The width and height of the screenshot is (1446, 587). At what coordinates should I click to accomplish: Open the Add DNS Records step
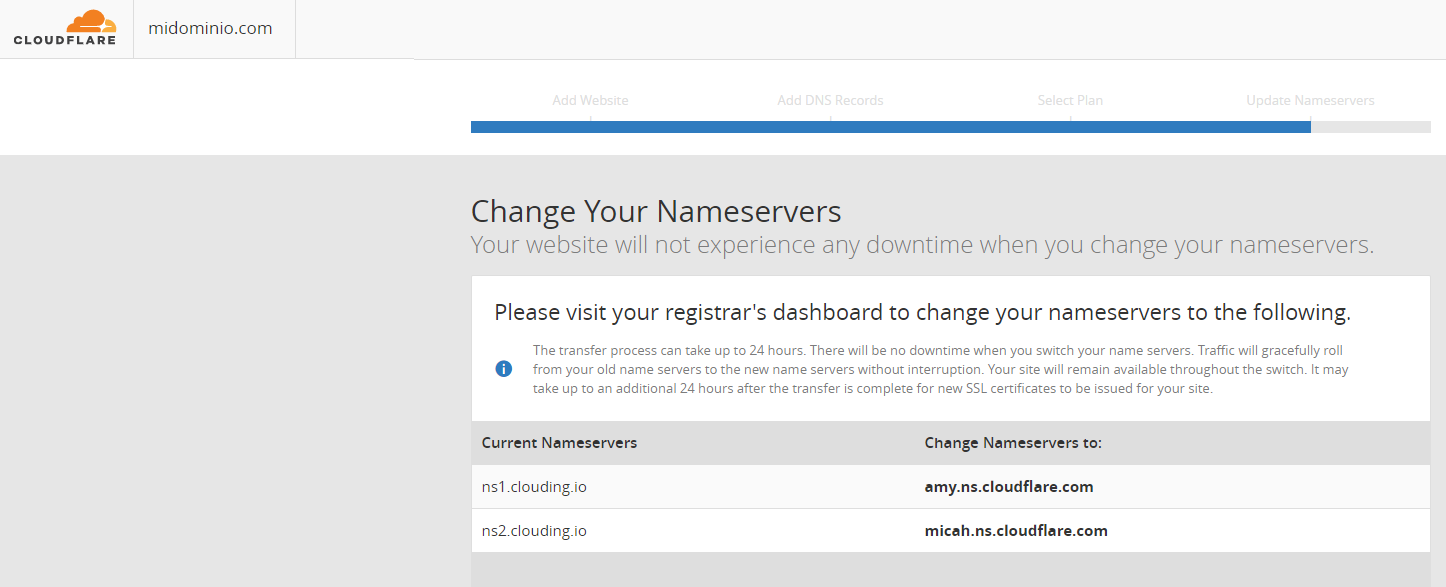tap(830, 100)
